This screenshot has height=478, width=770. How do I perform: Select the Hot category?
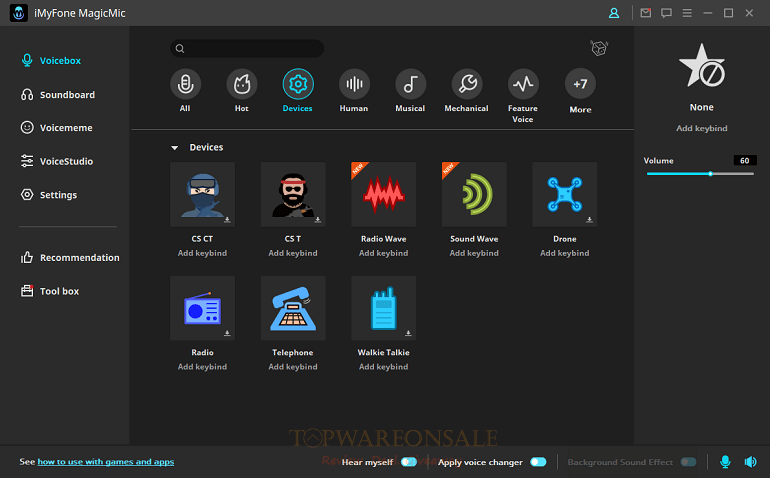(x=242, y=84)
